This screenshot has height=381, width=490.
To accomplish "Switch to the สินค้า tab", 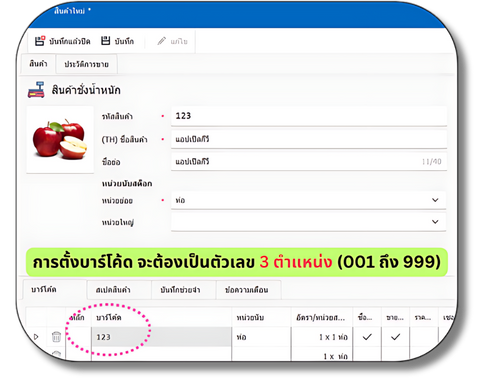I will tap(38, 64).
